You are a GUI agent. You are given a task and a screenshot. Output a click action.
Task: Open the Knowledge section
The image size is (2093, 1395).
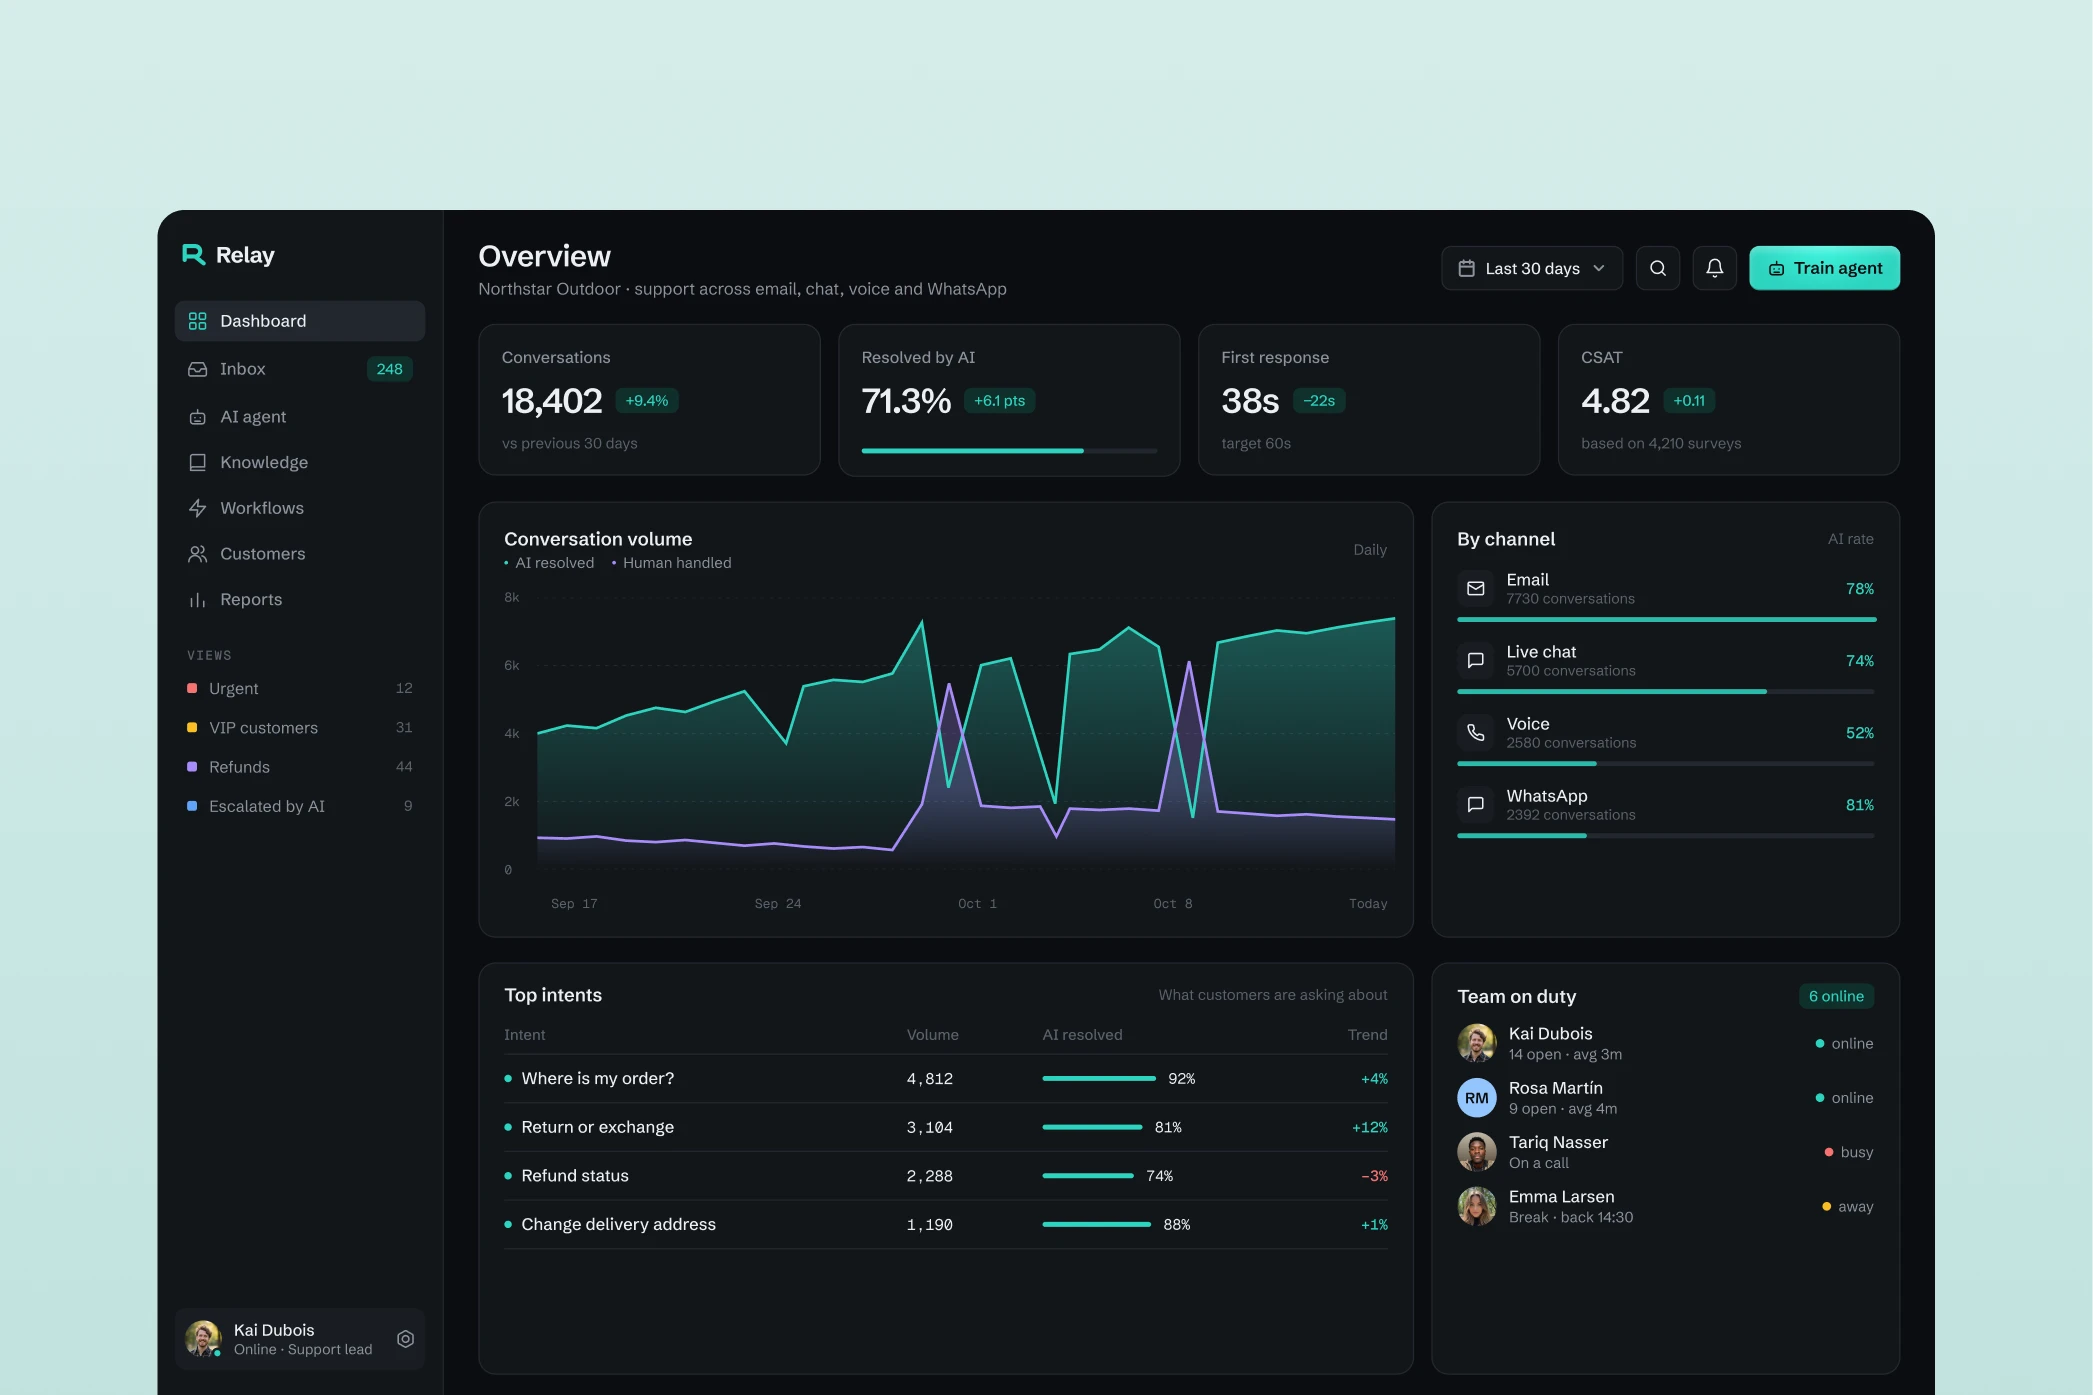[x=300, y=462]
